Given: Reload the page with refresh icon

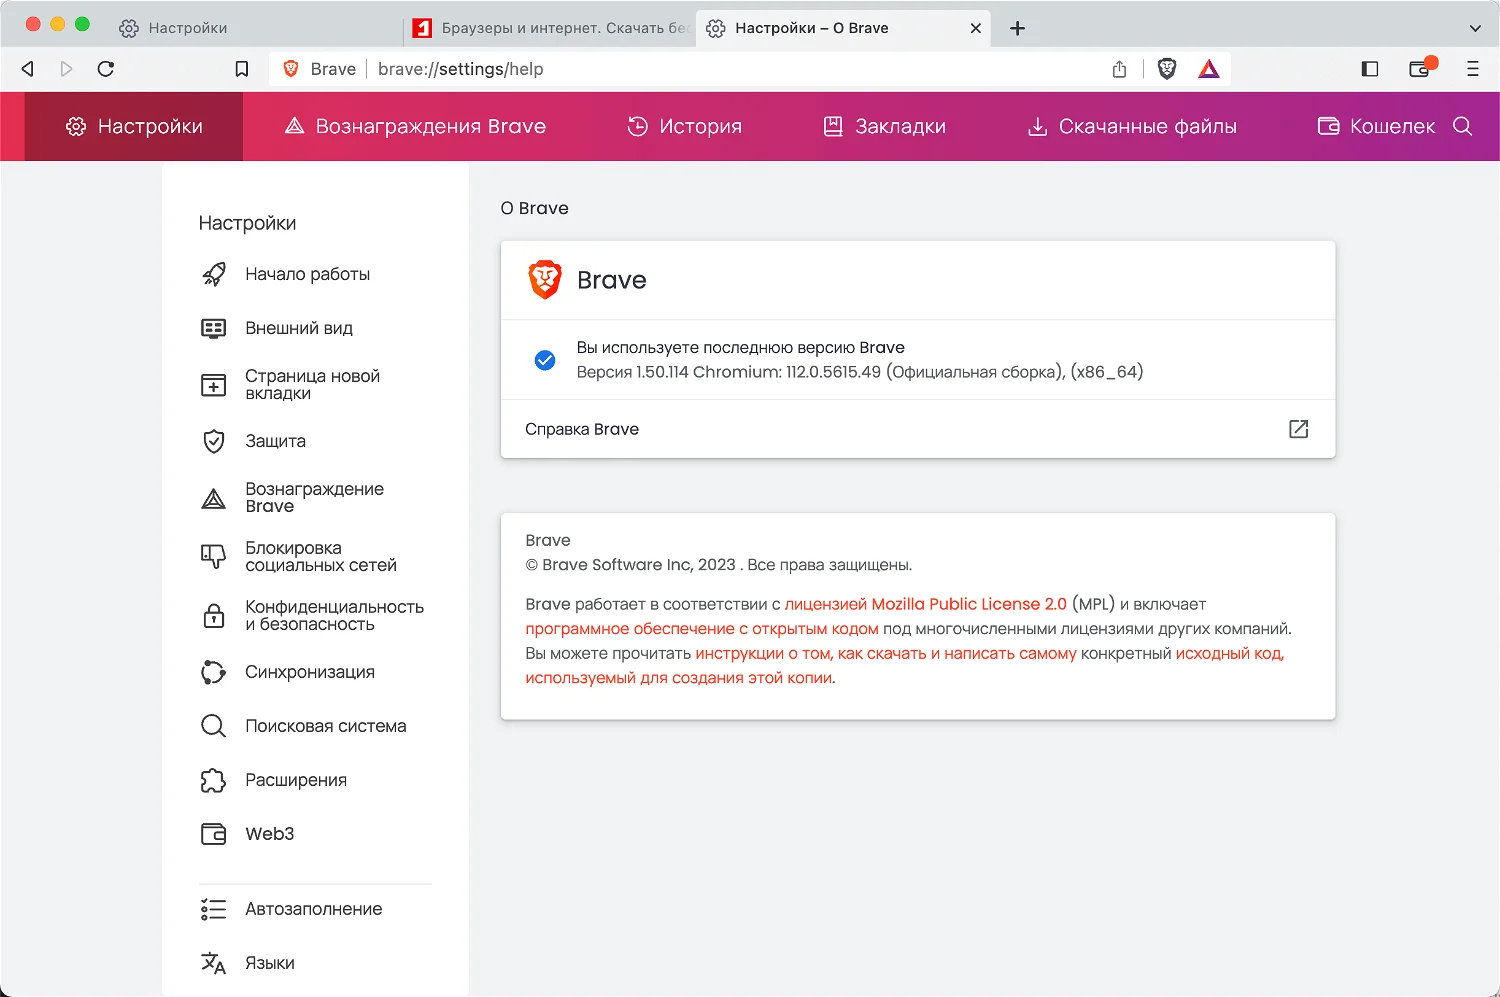Looking at the screenshot, I should (106, 69).
